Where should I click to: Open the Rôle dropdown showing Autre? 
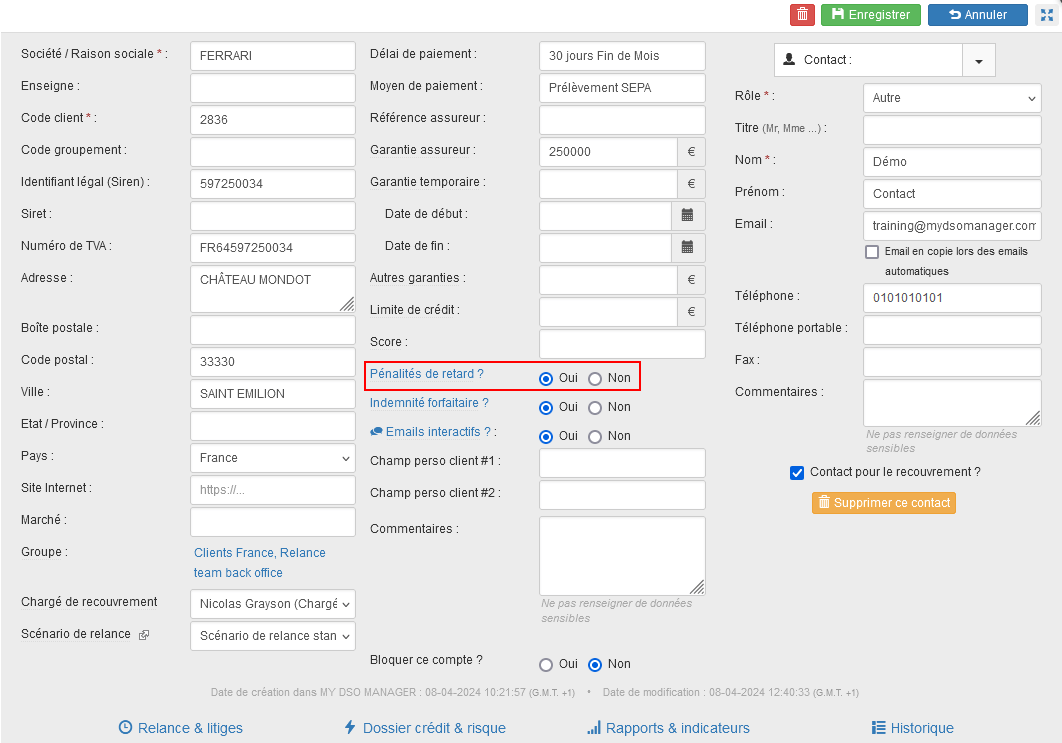coord(951,97)
